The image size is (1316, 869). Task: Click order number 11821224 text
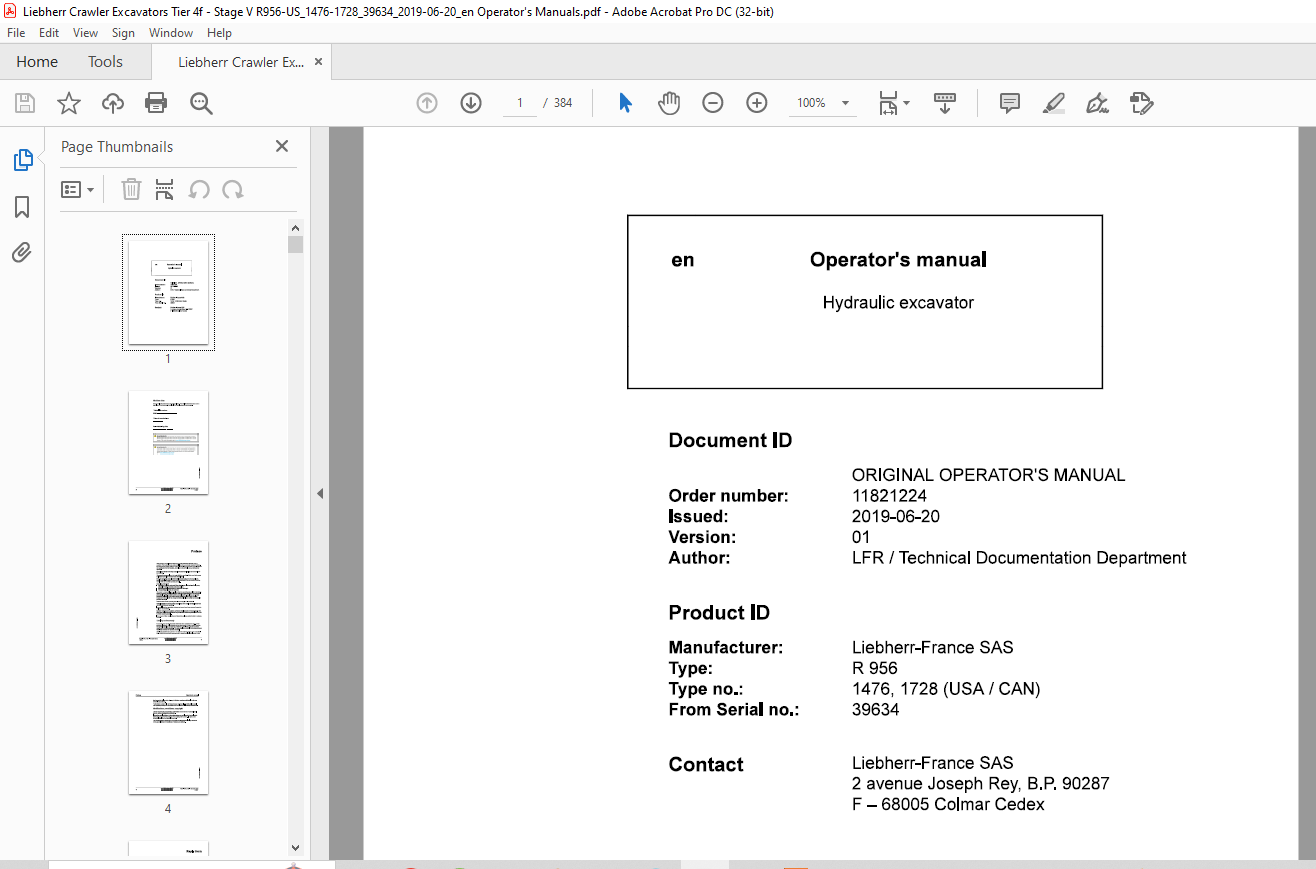pyautogui.click(x=889, y=496)
